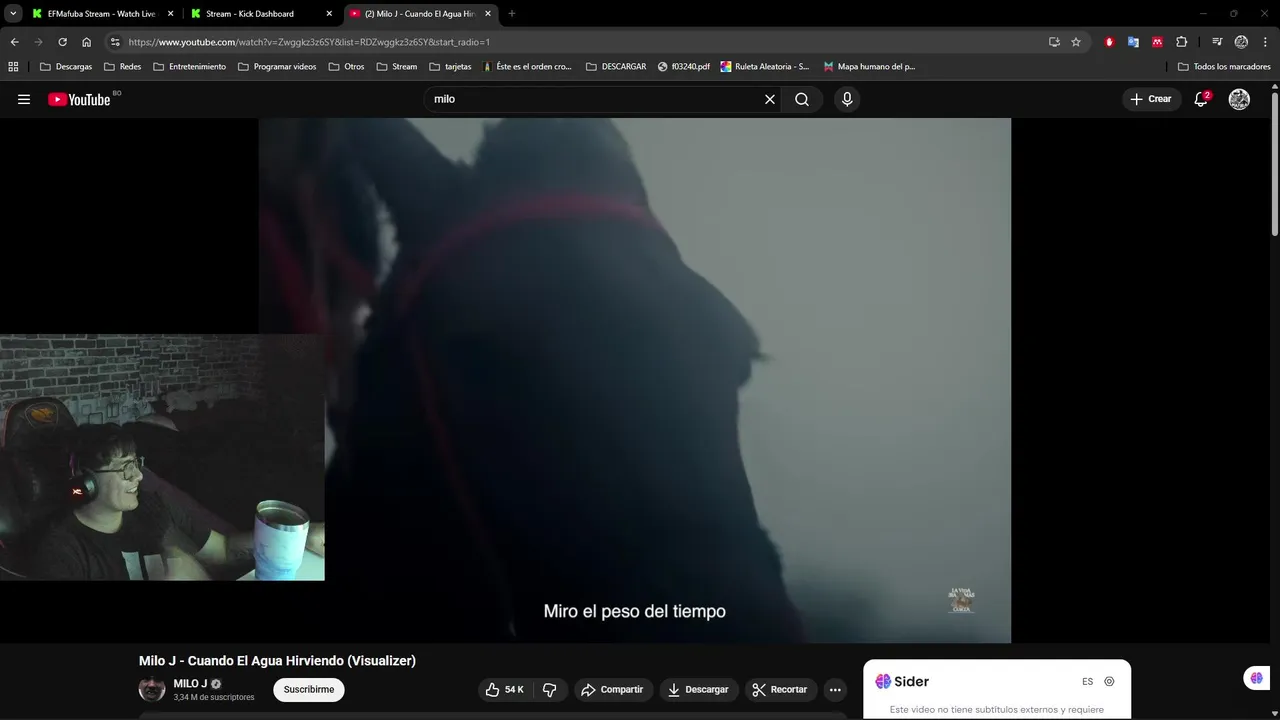The width and height of the screenshot is (1280, 720).
Task: Open the Stream bookmark folder
Action: [x=397, y=67]
